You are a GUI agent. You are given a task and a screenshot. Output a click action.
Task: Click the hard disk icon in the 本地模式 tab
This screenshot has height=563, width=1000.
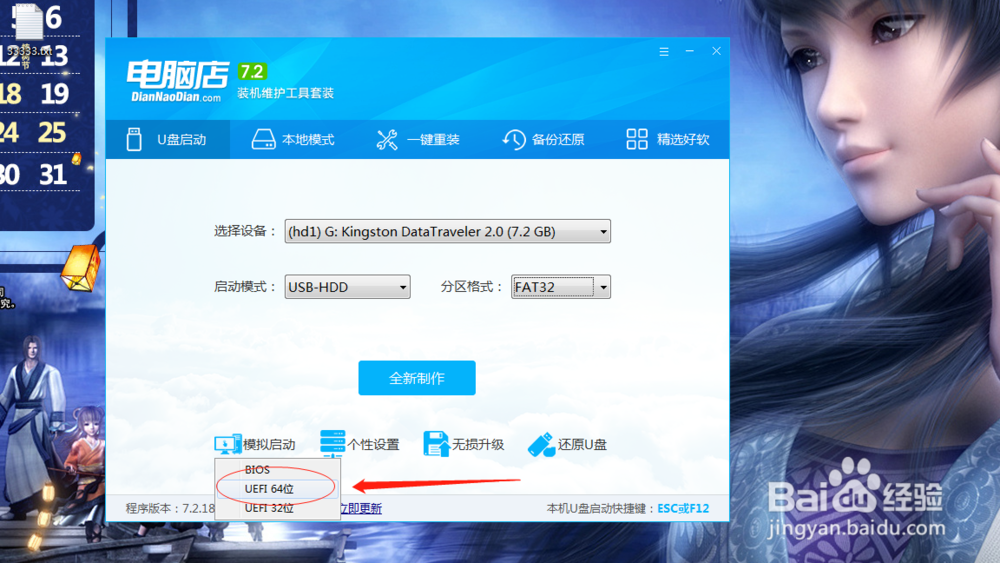tap(263, 139)
